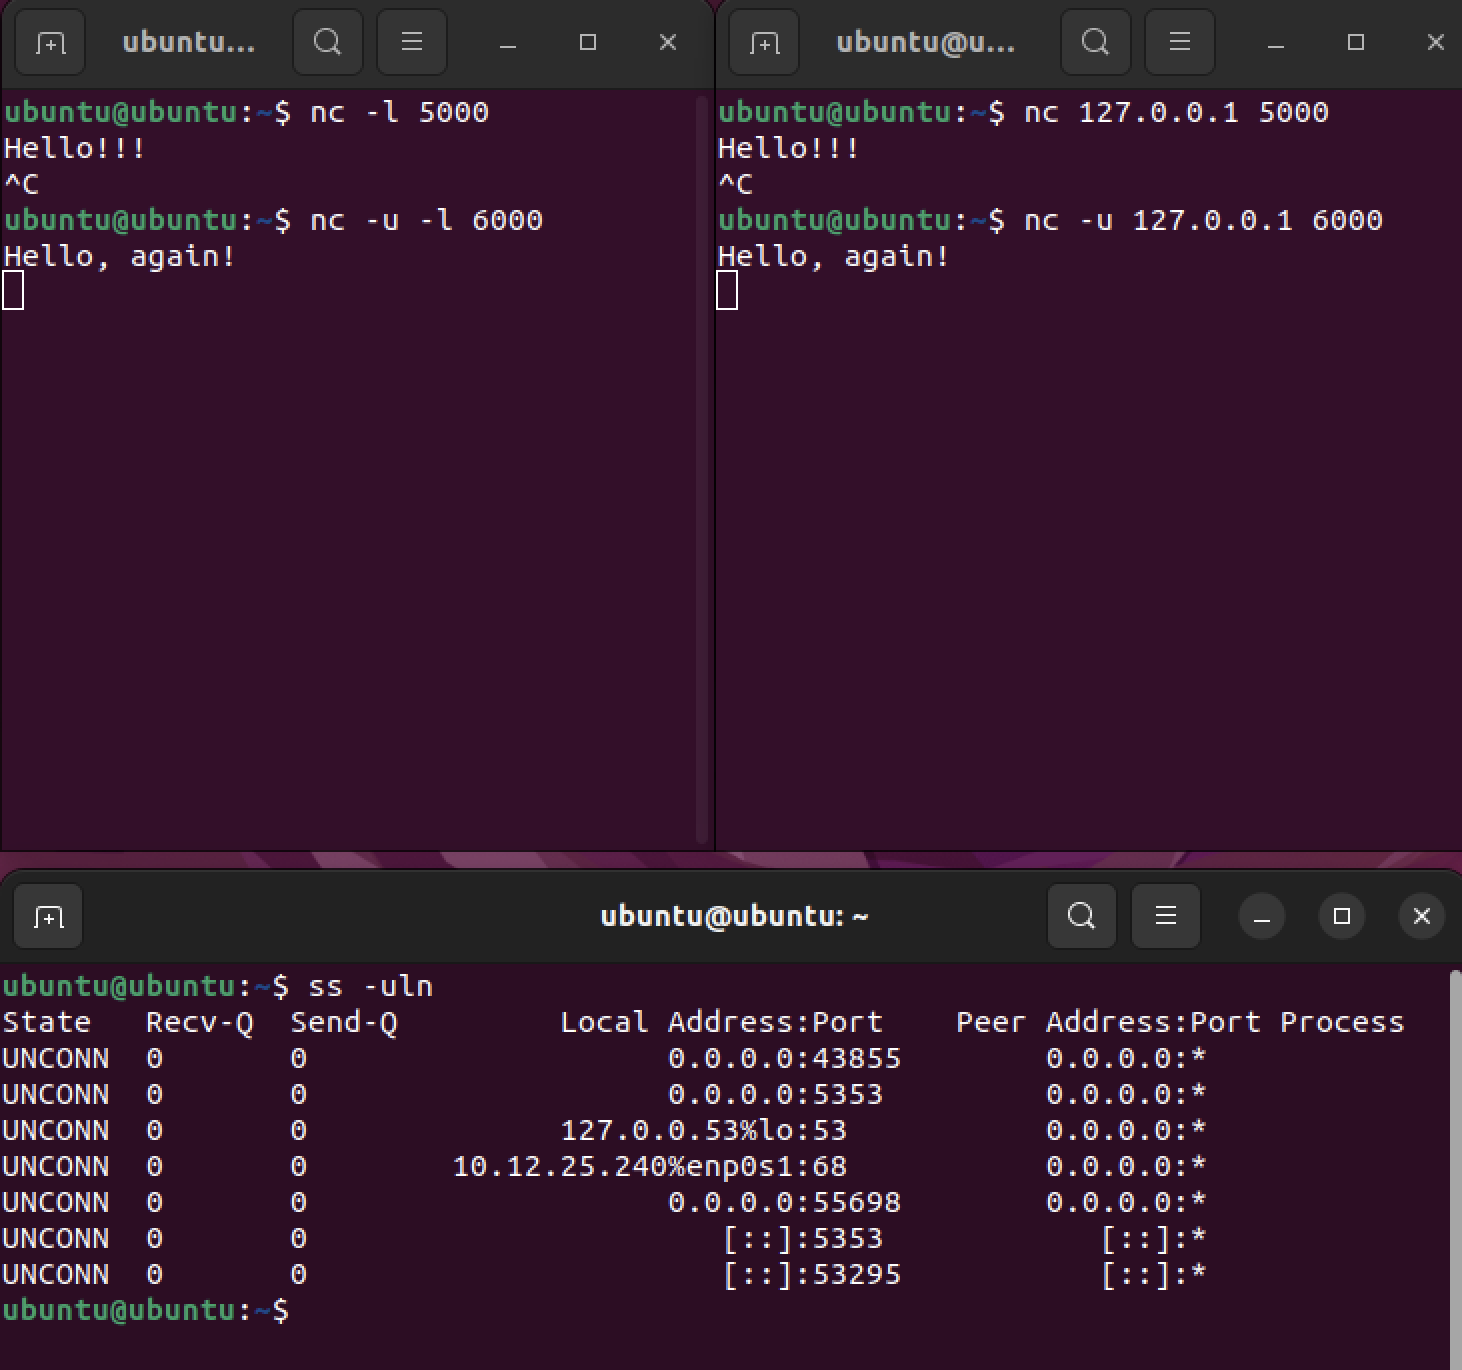The image size is (1462, 1370).
Task: Minimize the bottom terminal window
Action: coord(1262,916)
